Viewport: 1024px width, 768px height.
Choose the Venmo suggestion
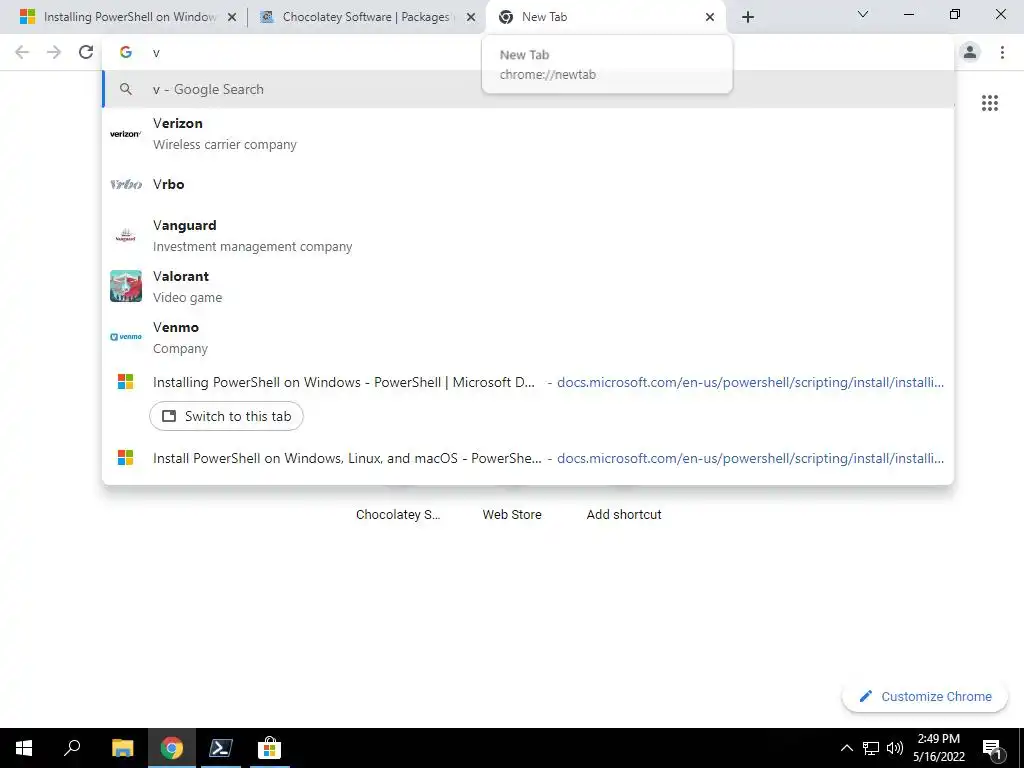tap(528, 338)
